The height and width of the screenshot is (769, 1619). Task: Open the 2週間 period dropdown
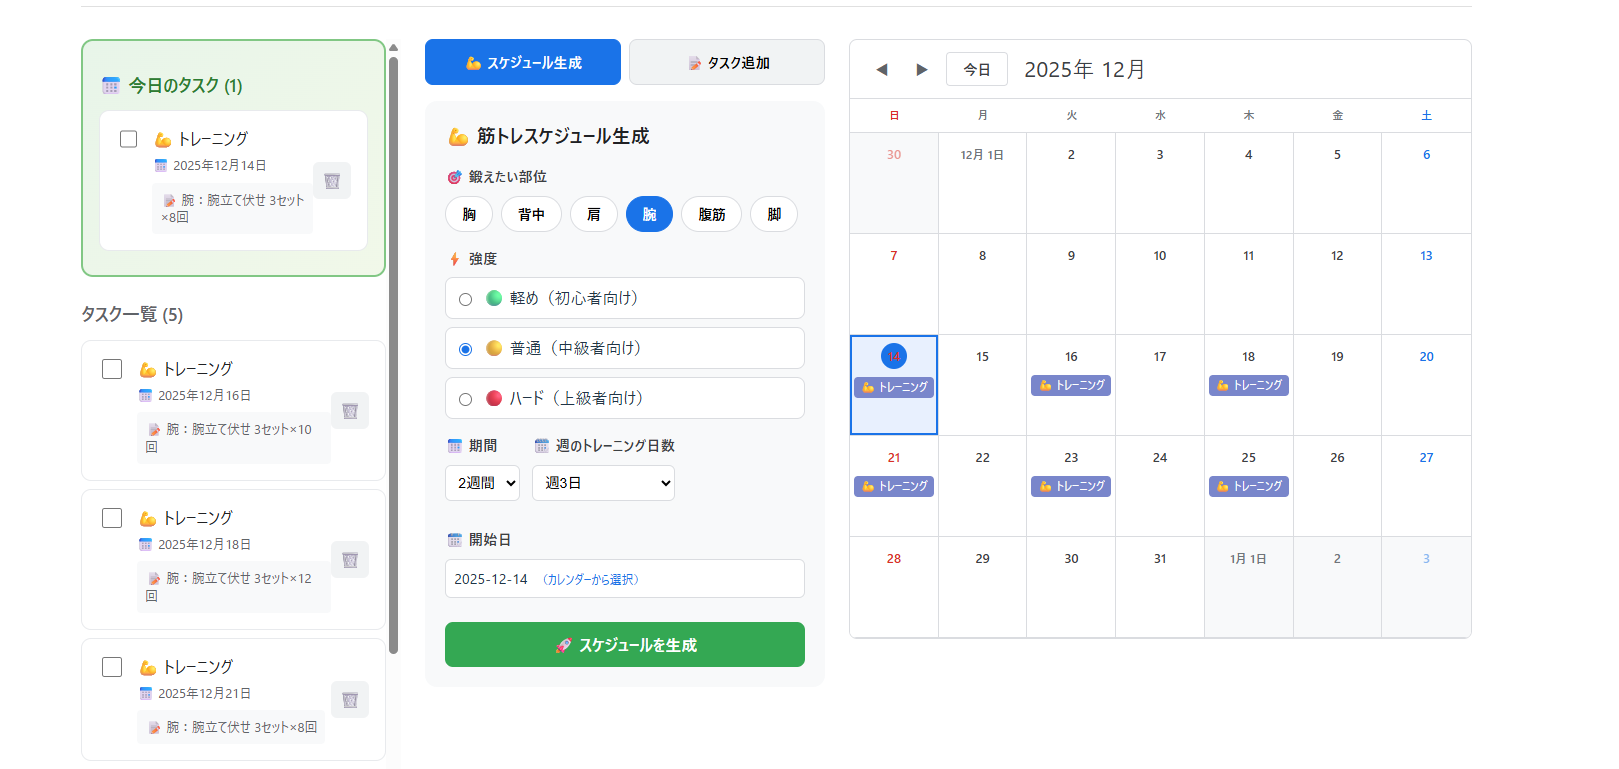coord(482,483)
